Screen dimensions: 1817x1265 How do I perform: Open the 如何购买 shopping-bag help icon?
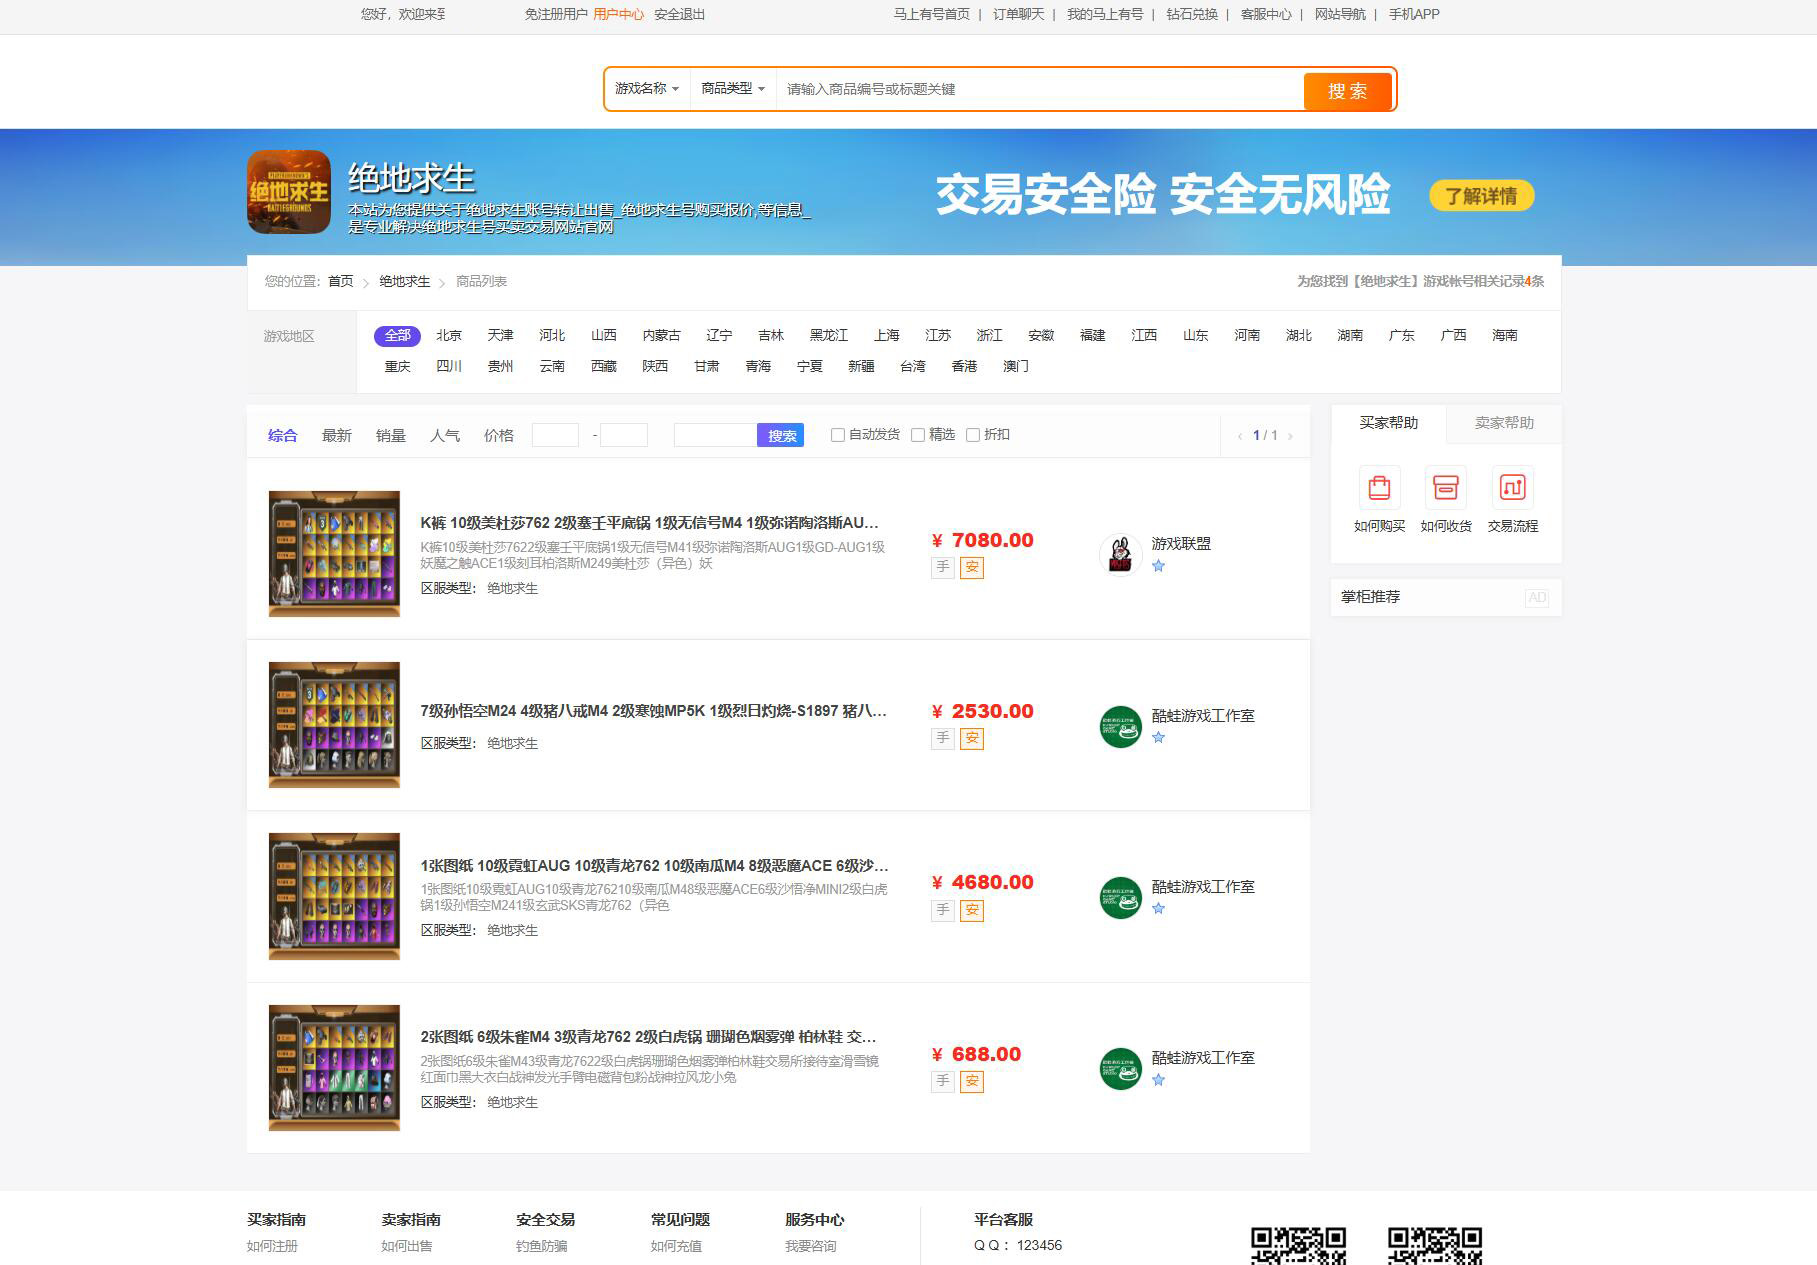(x=1380, y=489)
